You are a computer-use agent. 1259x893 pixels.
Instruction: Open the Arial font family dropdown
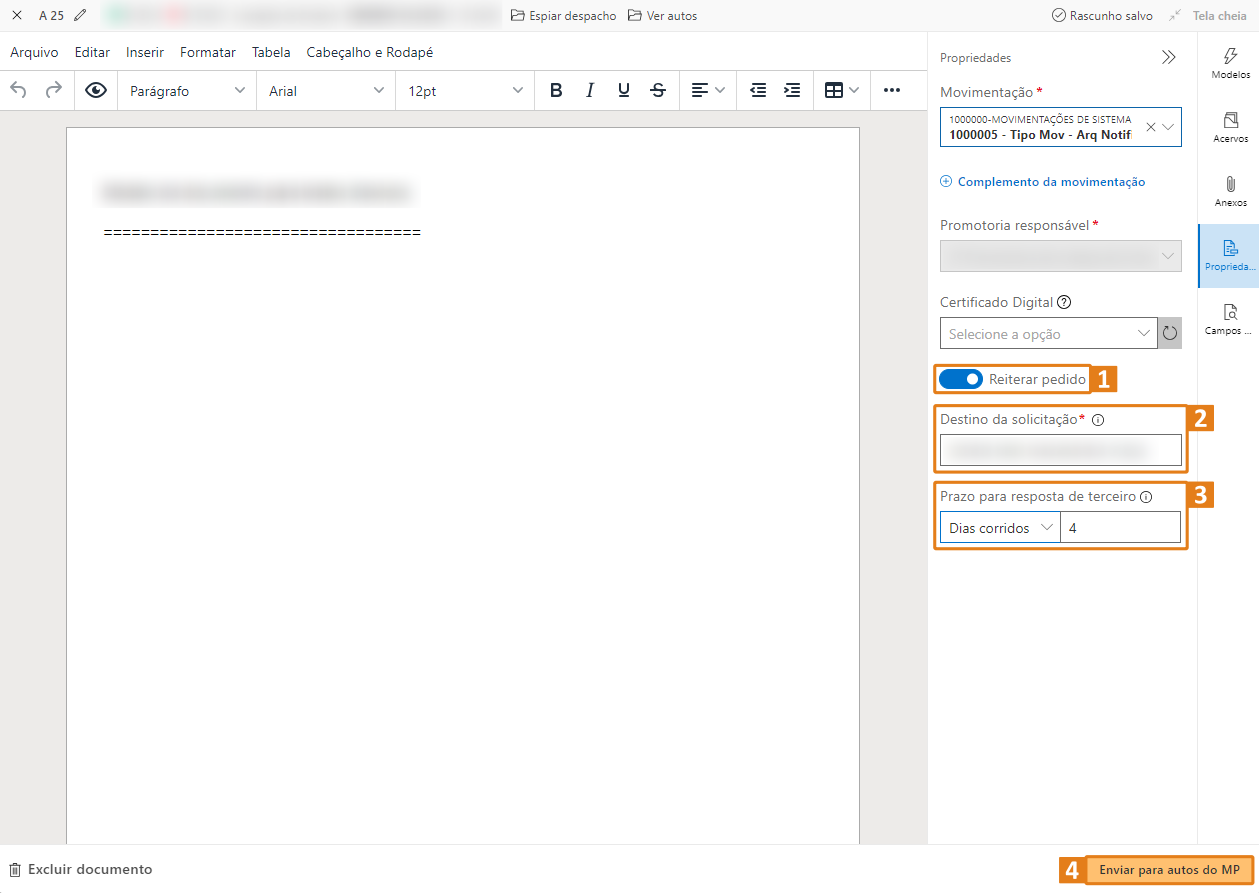pos(326,90)
